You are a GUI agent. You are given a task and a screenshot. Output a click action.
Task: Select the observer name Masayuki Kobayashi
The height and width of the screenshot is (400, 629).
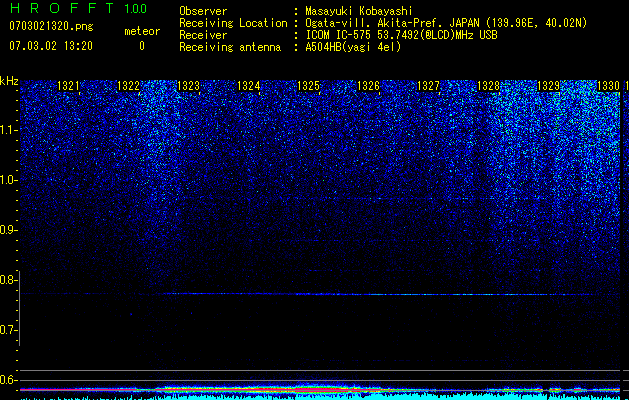coord(359,11)
